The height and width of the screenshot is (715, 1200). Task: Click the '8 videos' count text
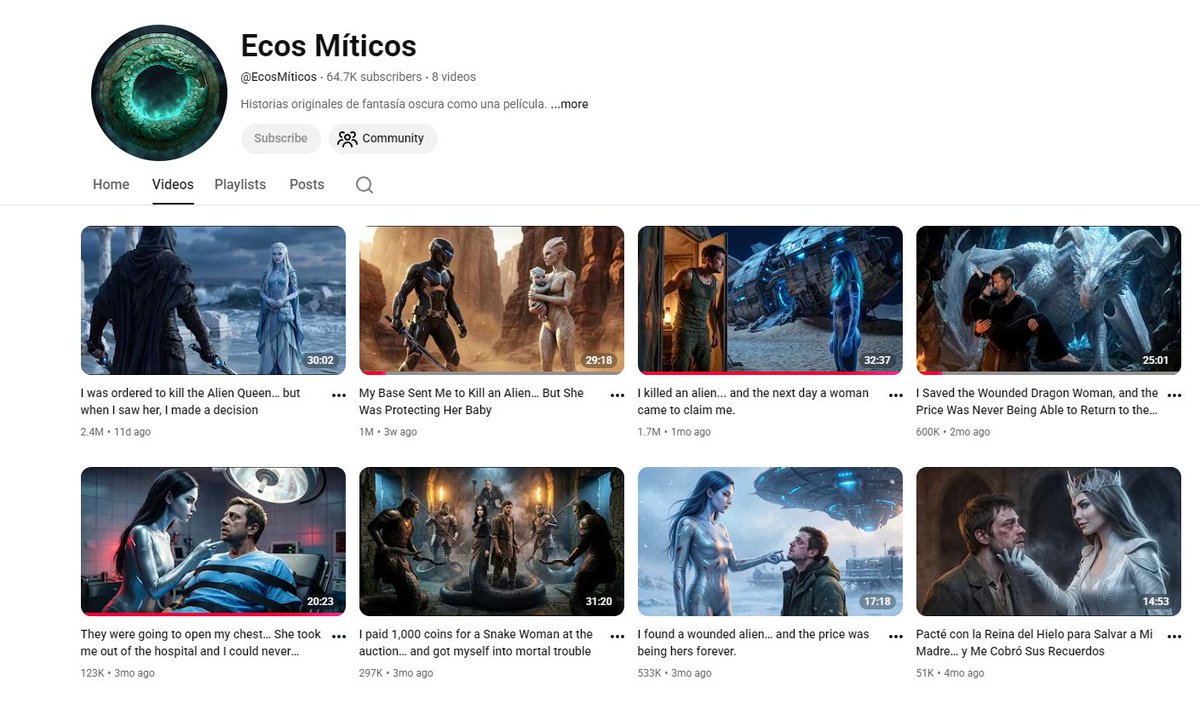pos(454,77)
